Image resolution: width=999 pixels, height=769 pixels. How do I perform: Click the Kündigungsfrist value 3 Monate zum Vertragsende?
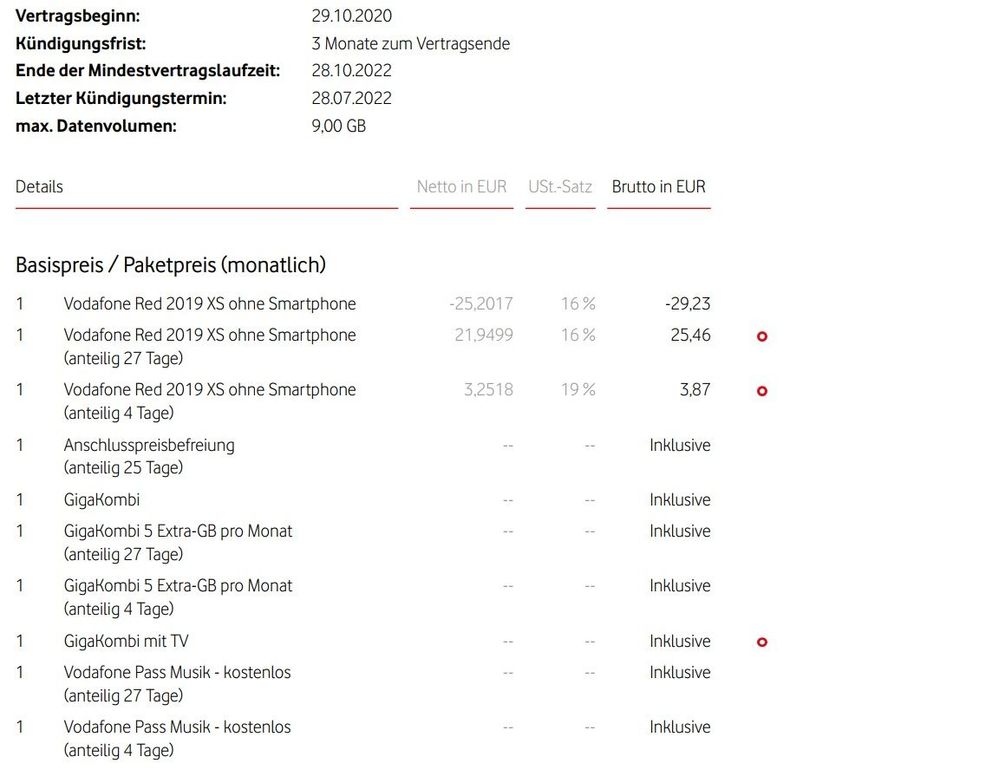pos(411,44)
